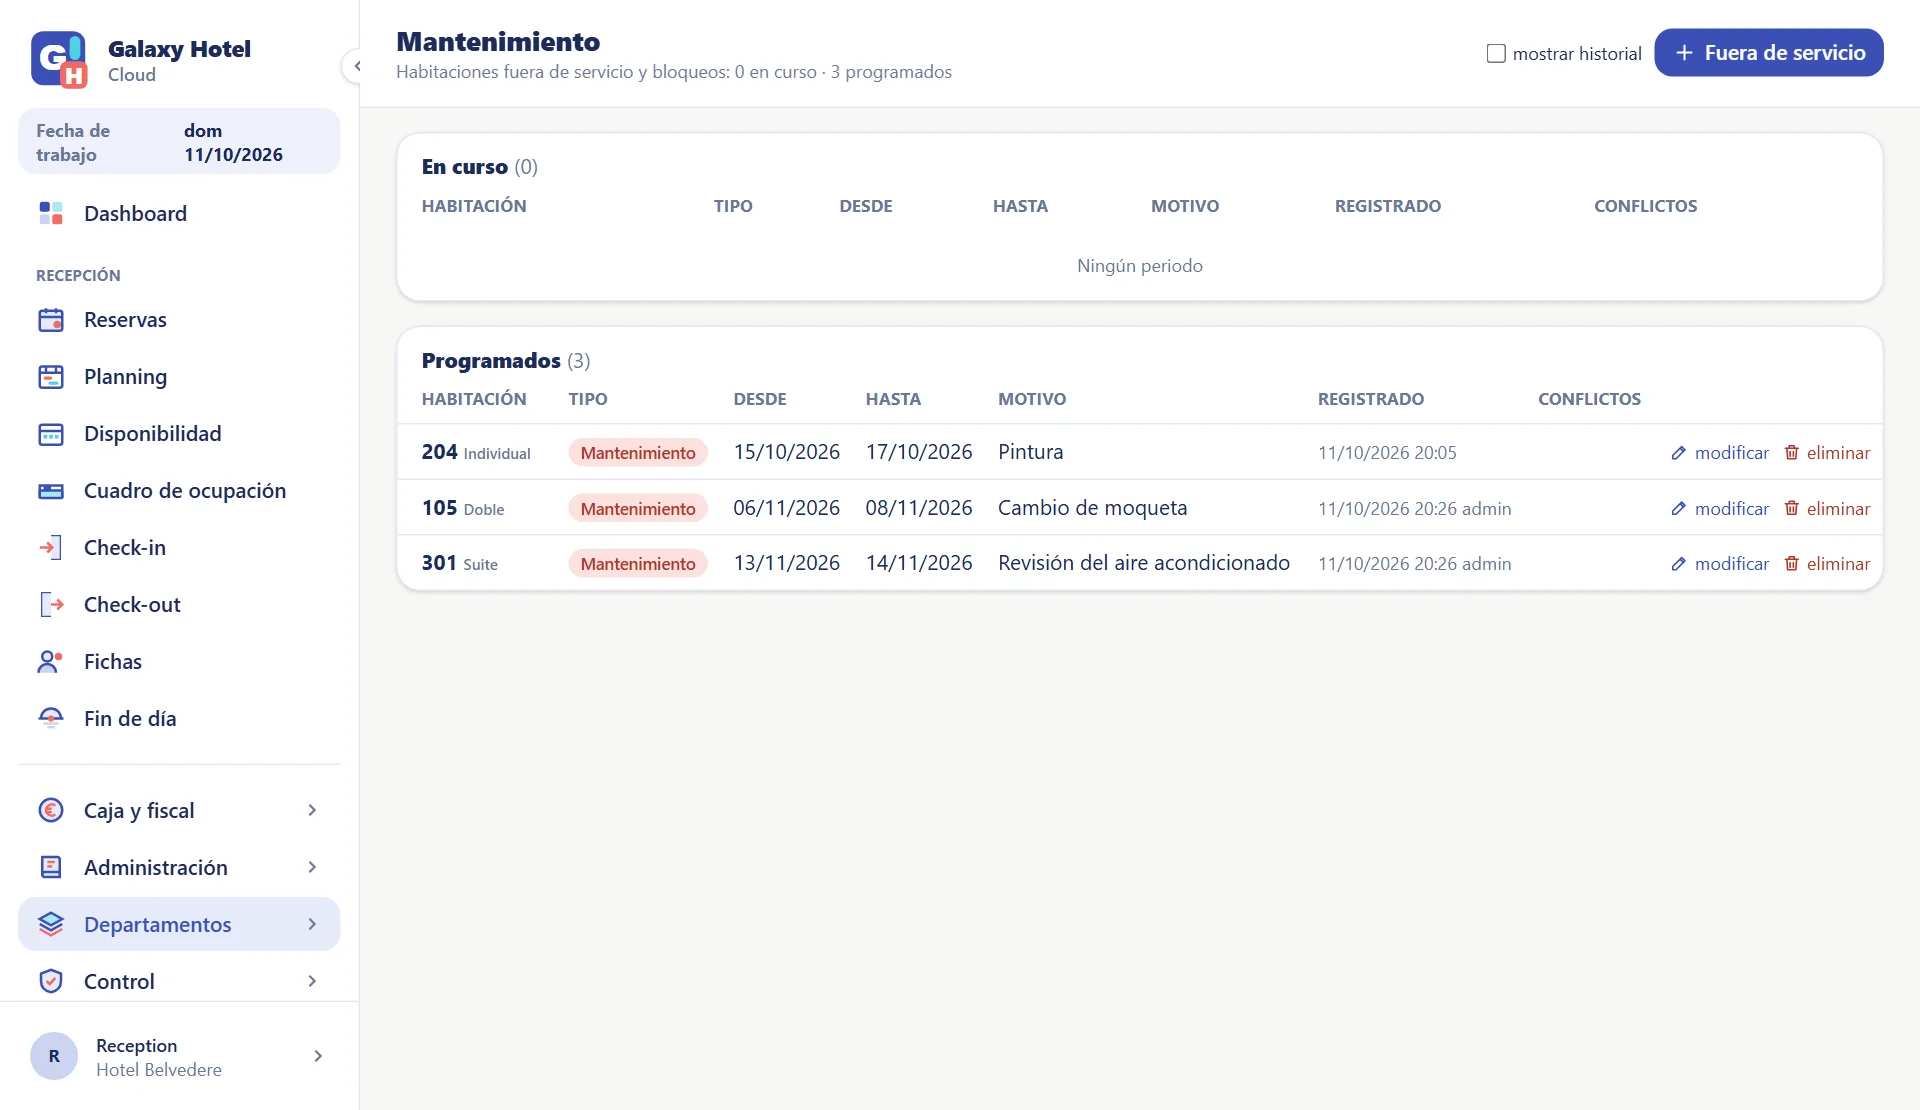The image size is (1920, 1110).
Task: Click the Administración book icon
Action: pos(51,867)
